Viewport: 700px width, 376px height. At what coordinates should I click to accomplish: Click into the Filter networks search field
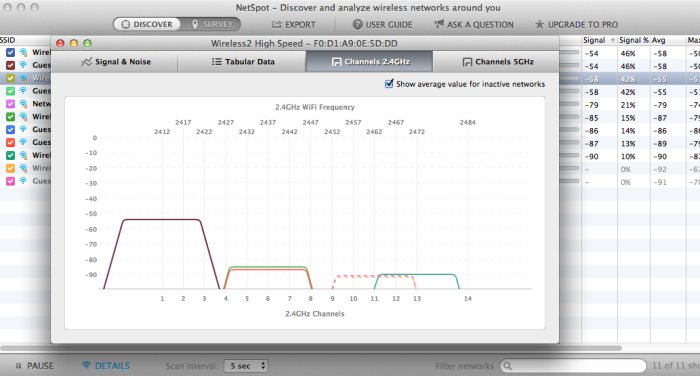573,366
